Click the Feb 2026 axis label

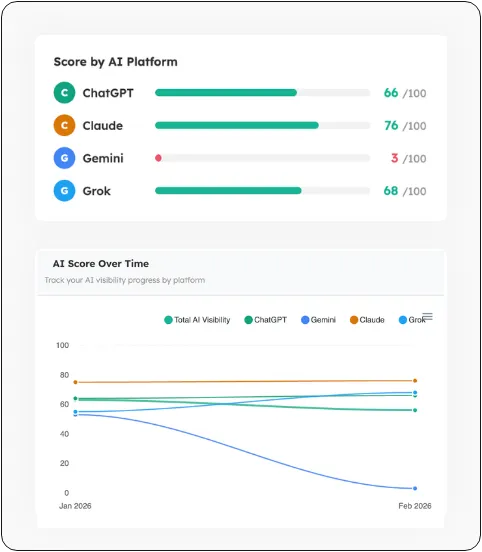415,506
